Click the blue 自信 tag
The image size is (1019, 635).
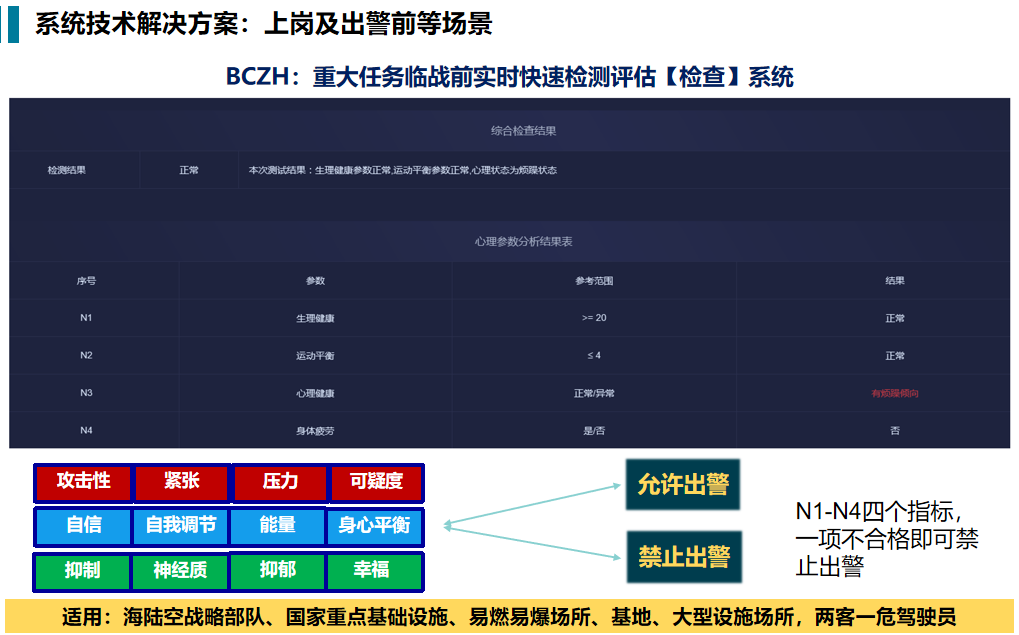coord(83,526)
